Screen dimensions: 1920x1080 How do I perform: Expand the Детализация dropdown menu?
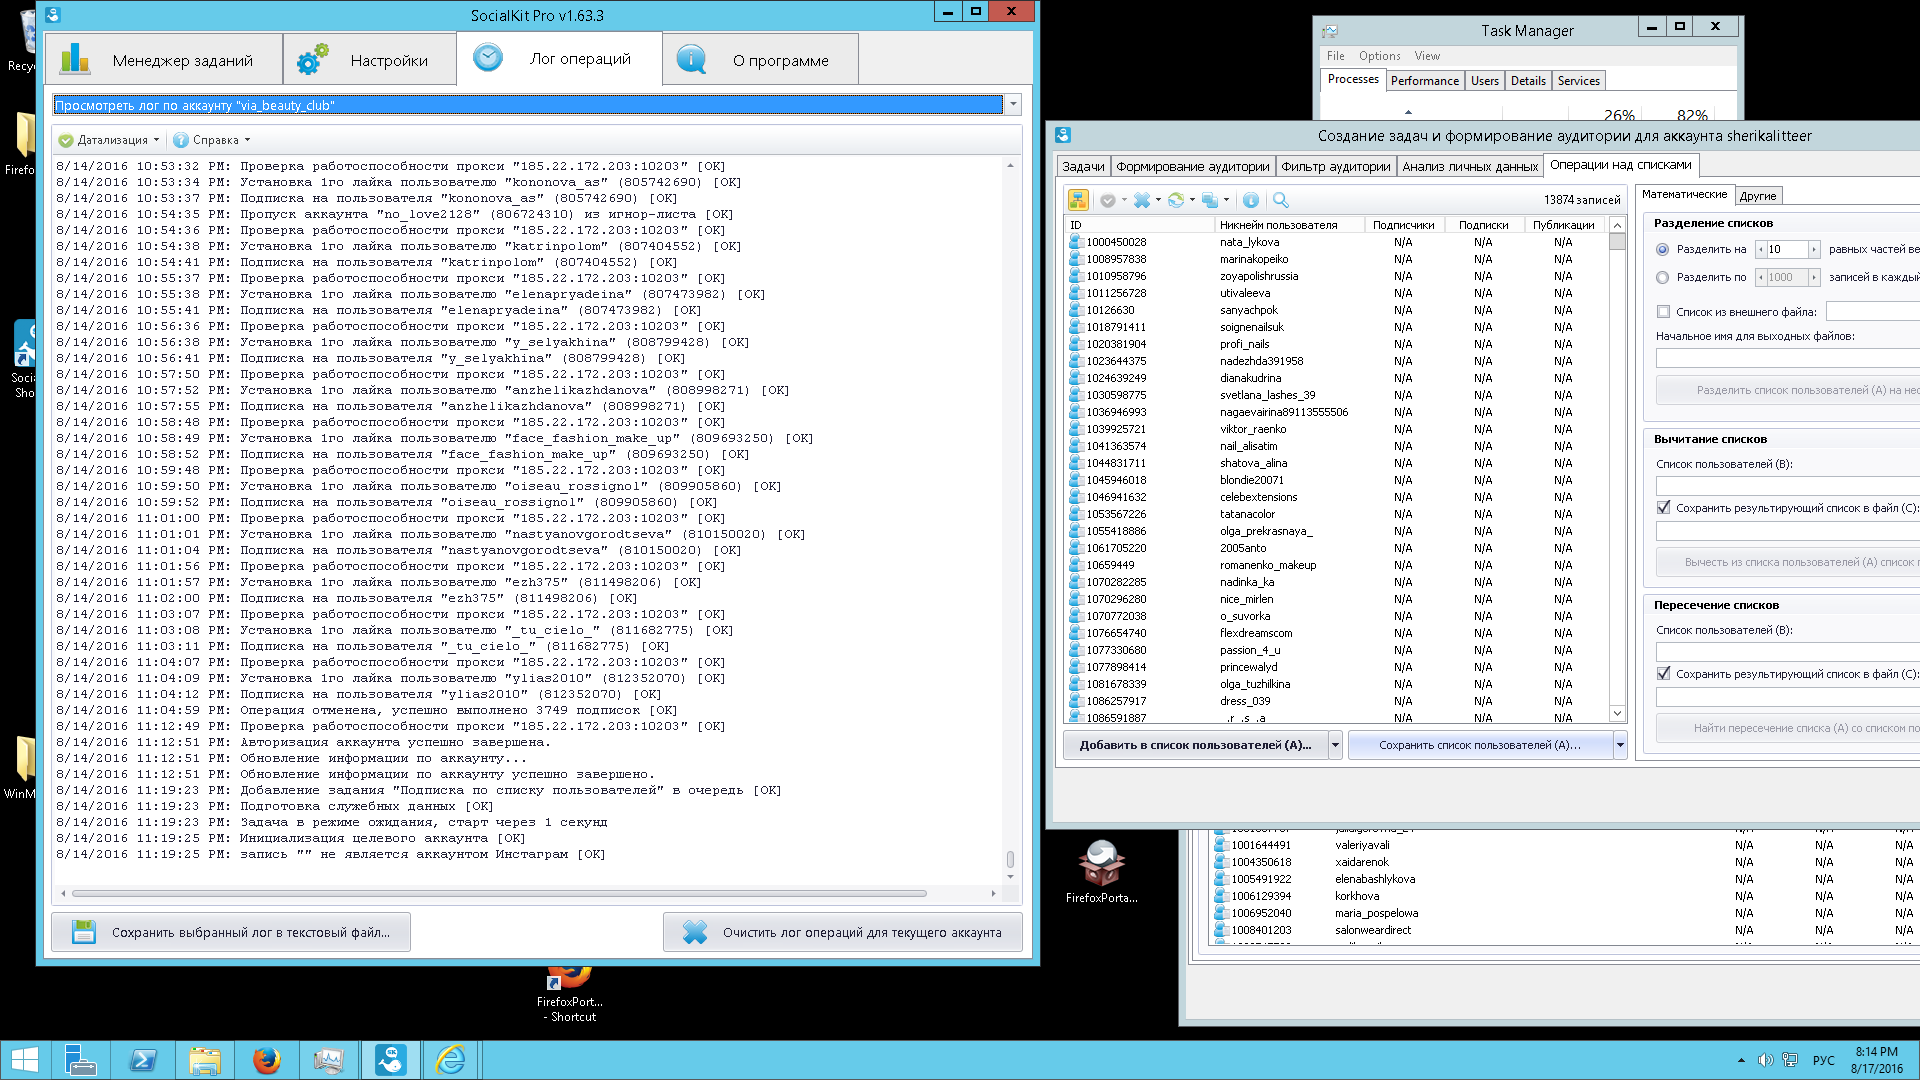[x=157, y=140]
